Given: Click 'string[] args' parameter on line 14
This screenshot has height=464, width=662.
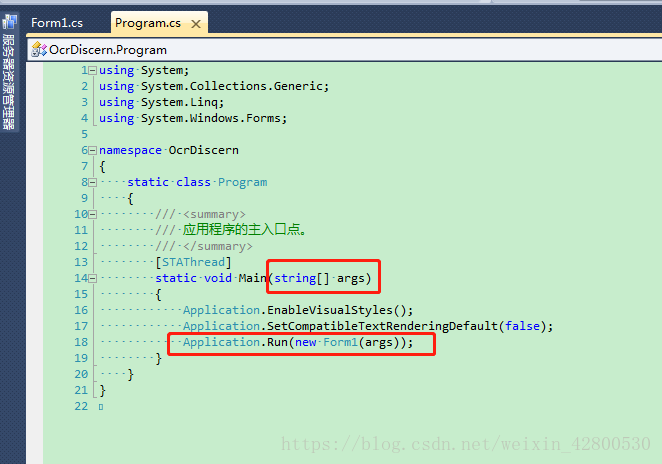Looking at the screenshot, I should tap(319, 278).
